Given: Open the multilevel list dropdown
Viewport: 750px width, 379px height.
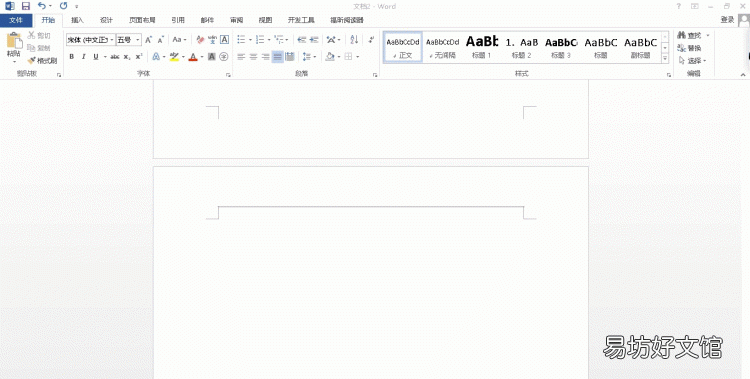Looking at the screenshot, I should pyautogui.click(x=287, y=40).
